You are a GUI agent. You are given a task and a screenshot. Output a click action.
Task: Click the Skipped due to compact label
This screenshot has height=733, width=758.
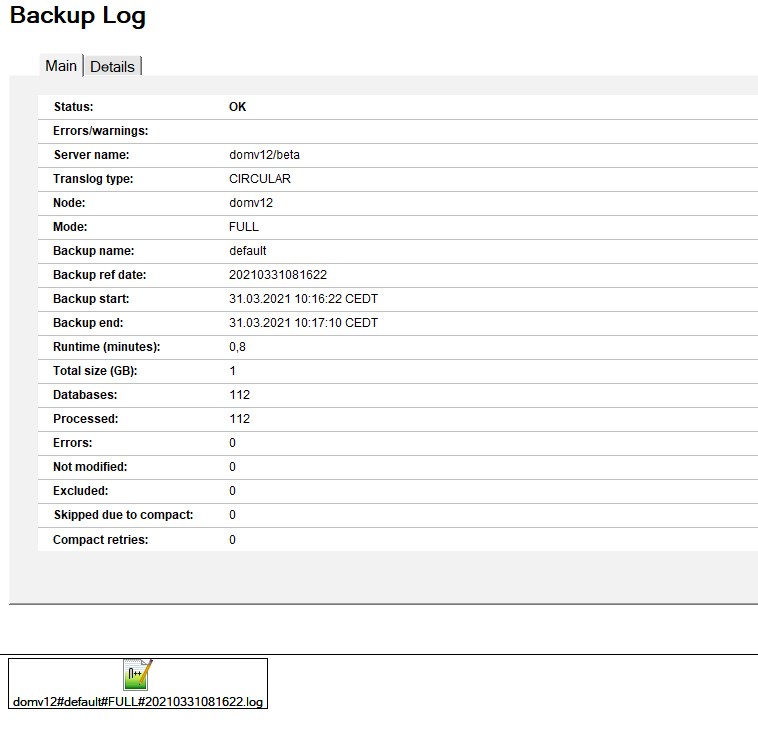(123, 515)
